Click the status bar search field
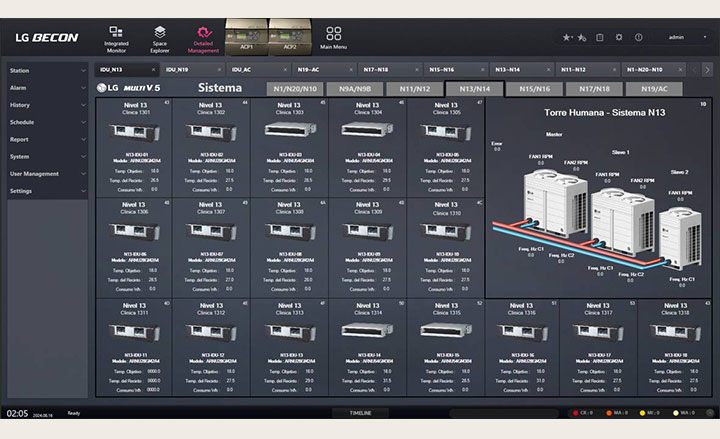This screenshot has height=439, width=720. click(x=504, y=413)
